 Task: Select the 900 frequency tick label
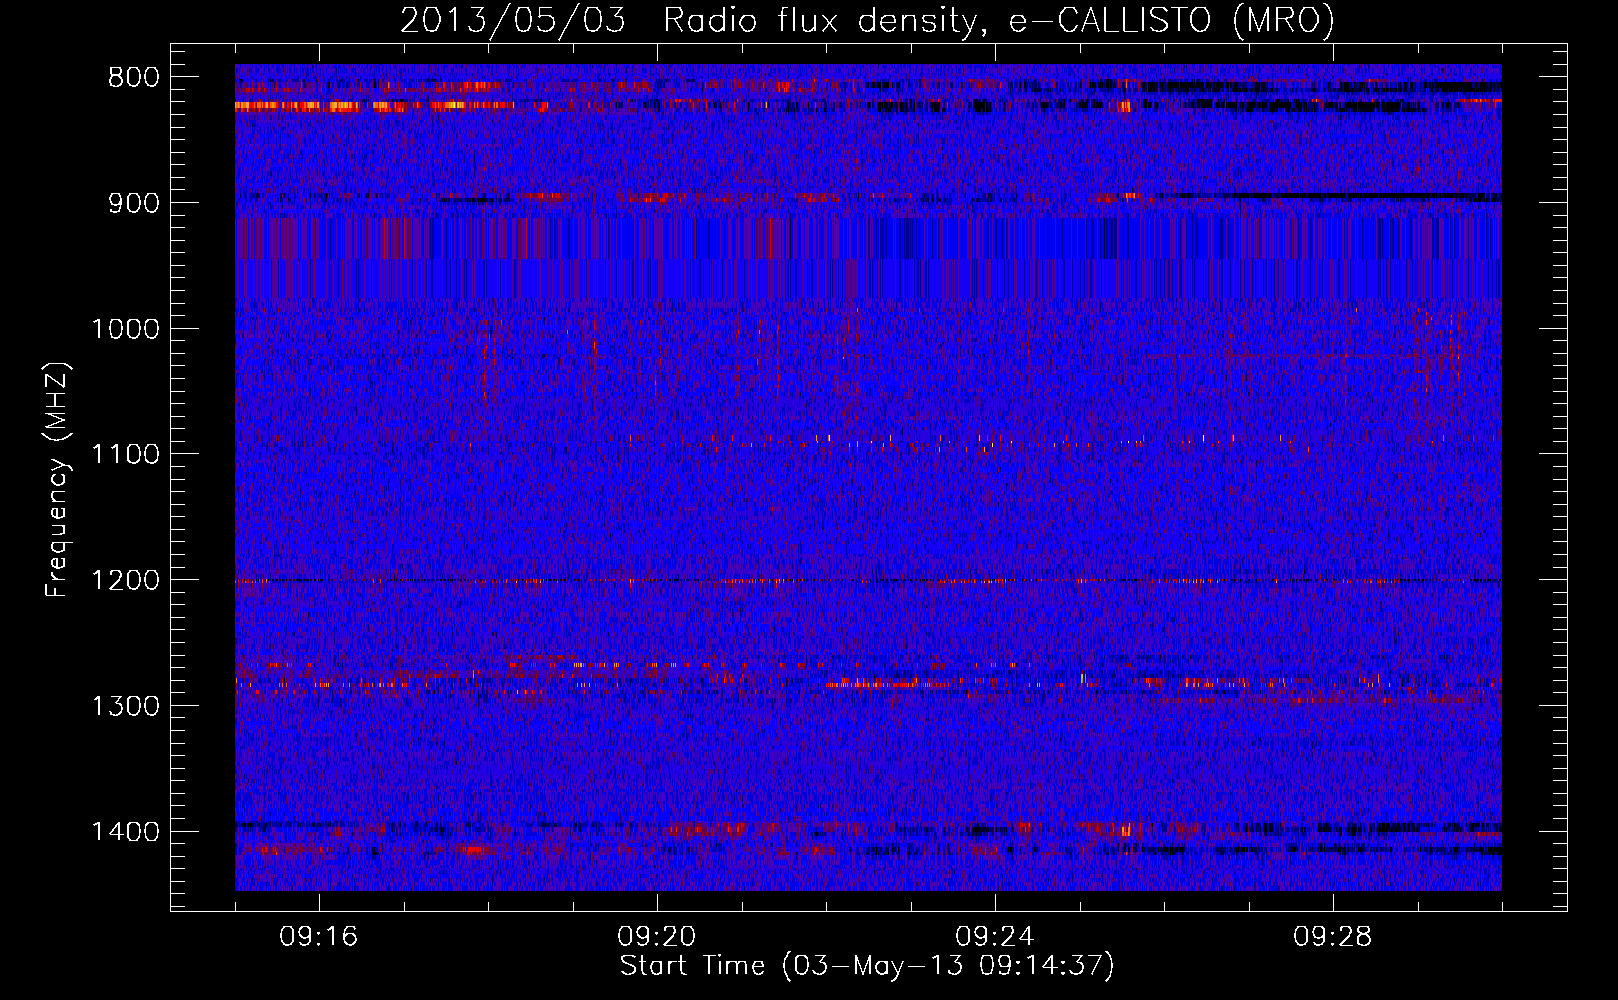pyautogui.click(x=134, y=203)
